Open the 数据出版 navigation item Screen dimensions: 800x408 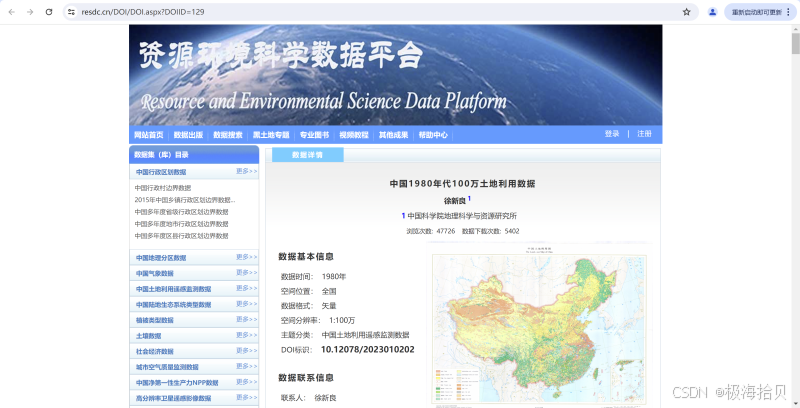point(188,135)
